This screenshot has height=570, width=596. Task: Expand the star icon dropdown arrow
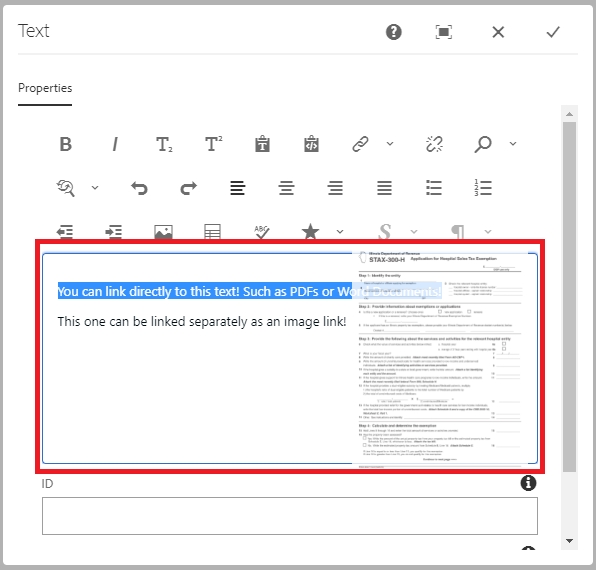pos(340,231)
